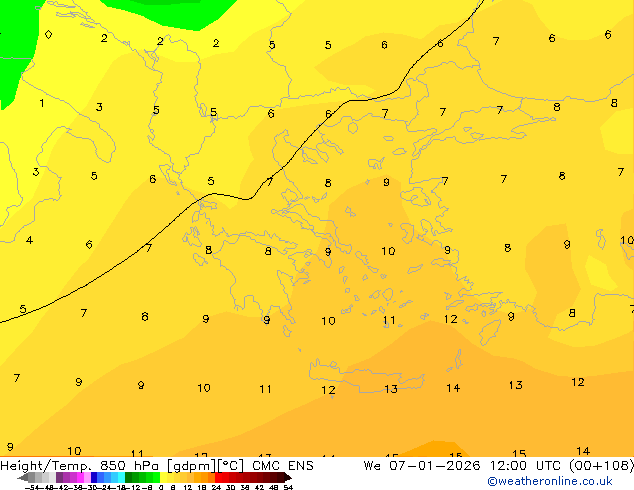Click the '4' temperature value on the map

29,240
